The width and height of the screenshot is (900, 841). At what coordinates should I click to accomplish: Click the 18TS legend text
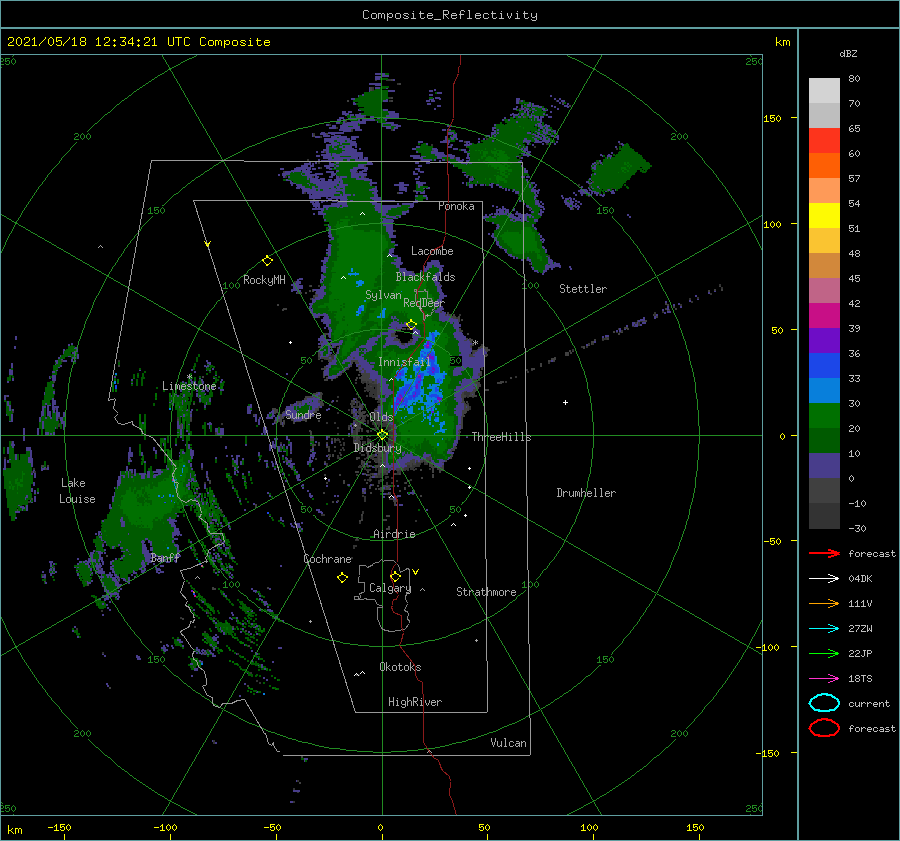[860, 679]
